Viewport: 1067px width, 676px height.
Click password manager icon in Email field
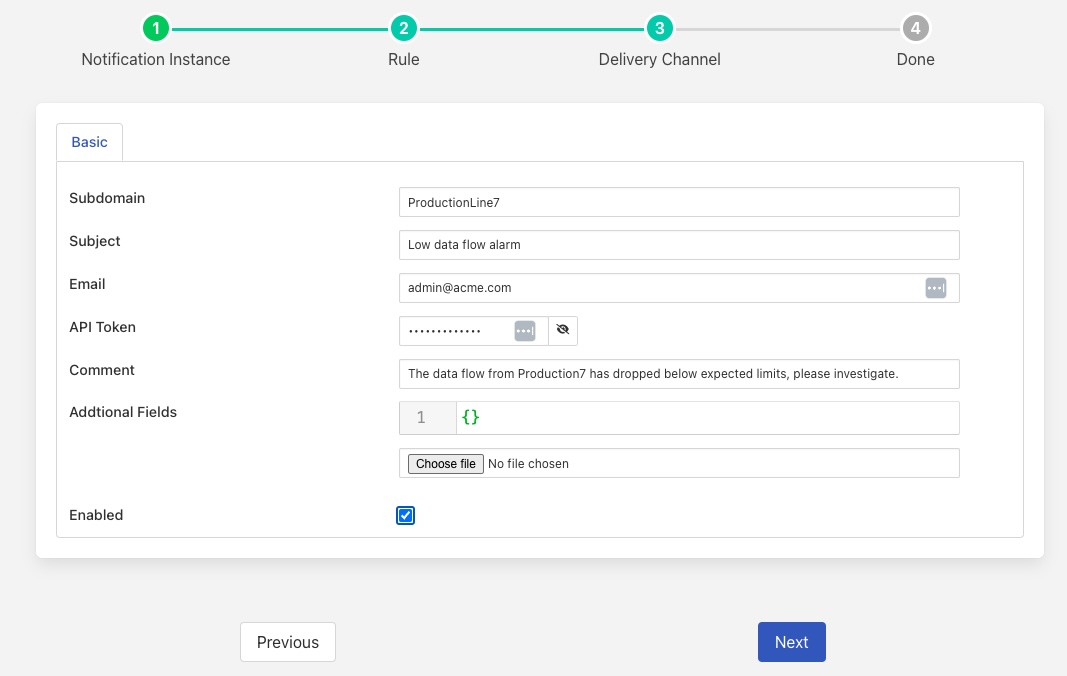pyautogui.click(x=935, y=288)
